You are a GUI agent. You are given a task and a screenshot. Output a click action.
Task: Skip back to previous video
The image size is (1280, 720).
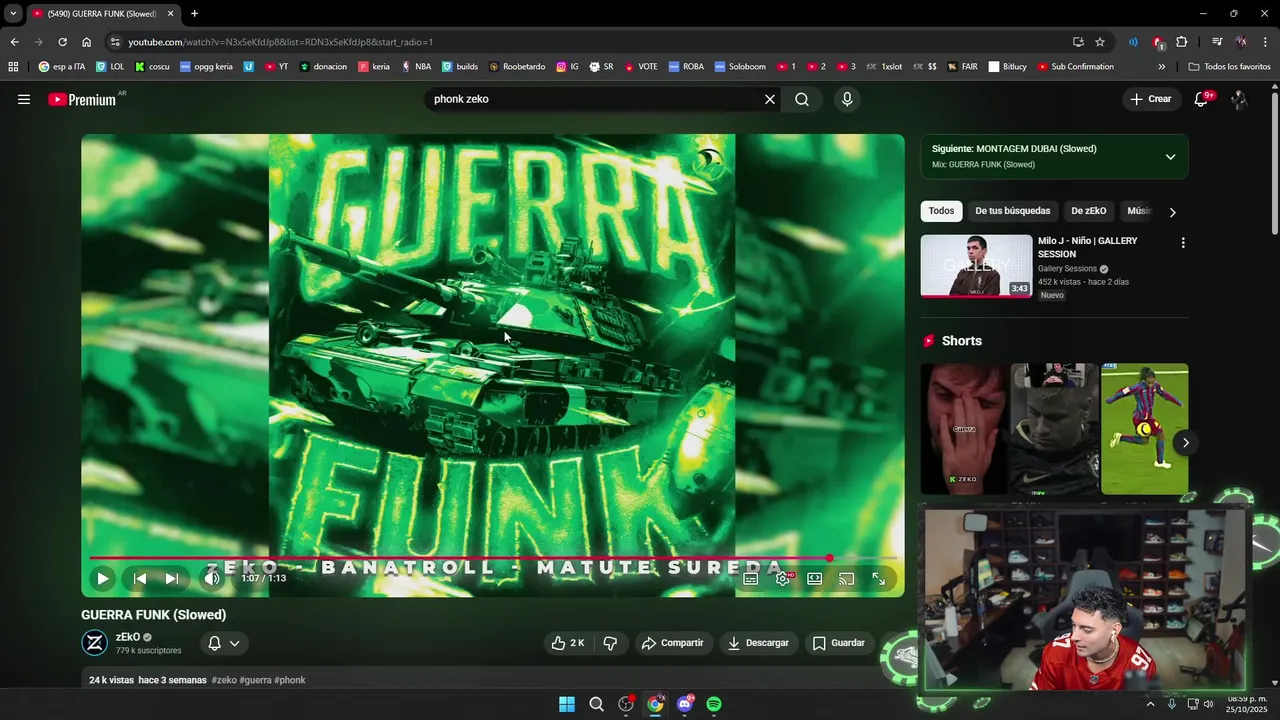pyautogui.click(x=140, y=578)
